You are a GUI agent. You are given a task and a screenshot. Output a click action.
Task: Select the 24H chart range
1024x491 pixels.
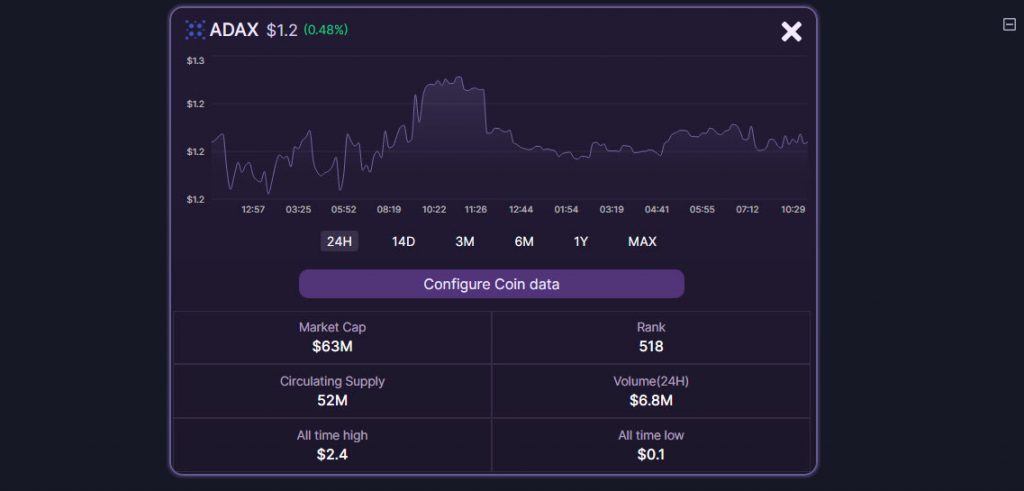tap(339, 242)
